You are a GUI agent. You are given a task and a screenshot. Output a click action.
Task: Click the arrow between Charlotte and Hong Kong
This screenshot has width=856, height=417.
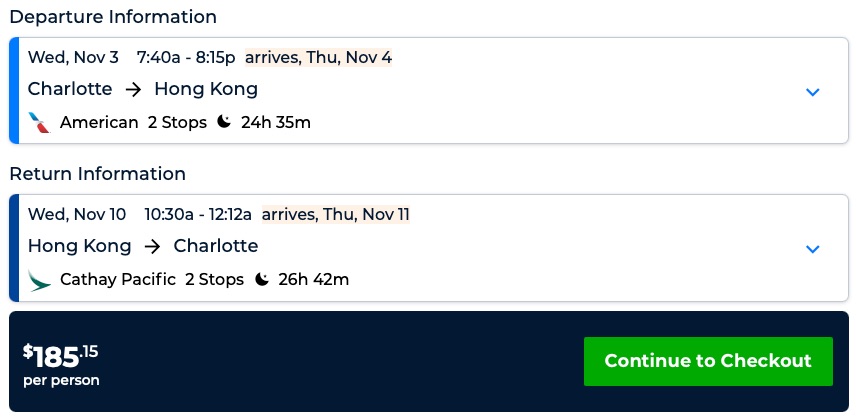[133, 89]
